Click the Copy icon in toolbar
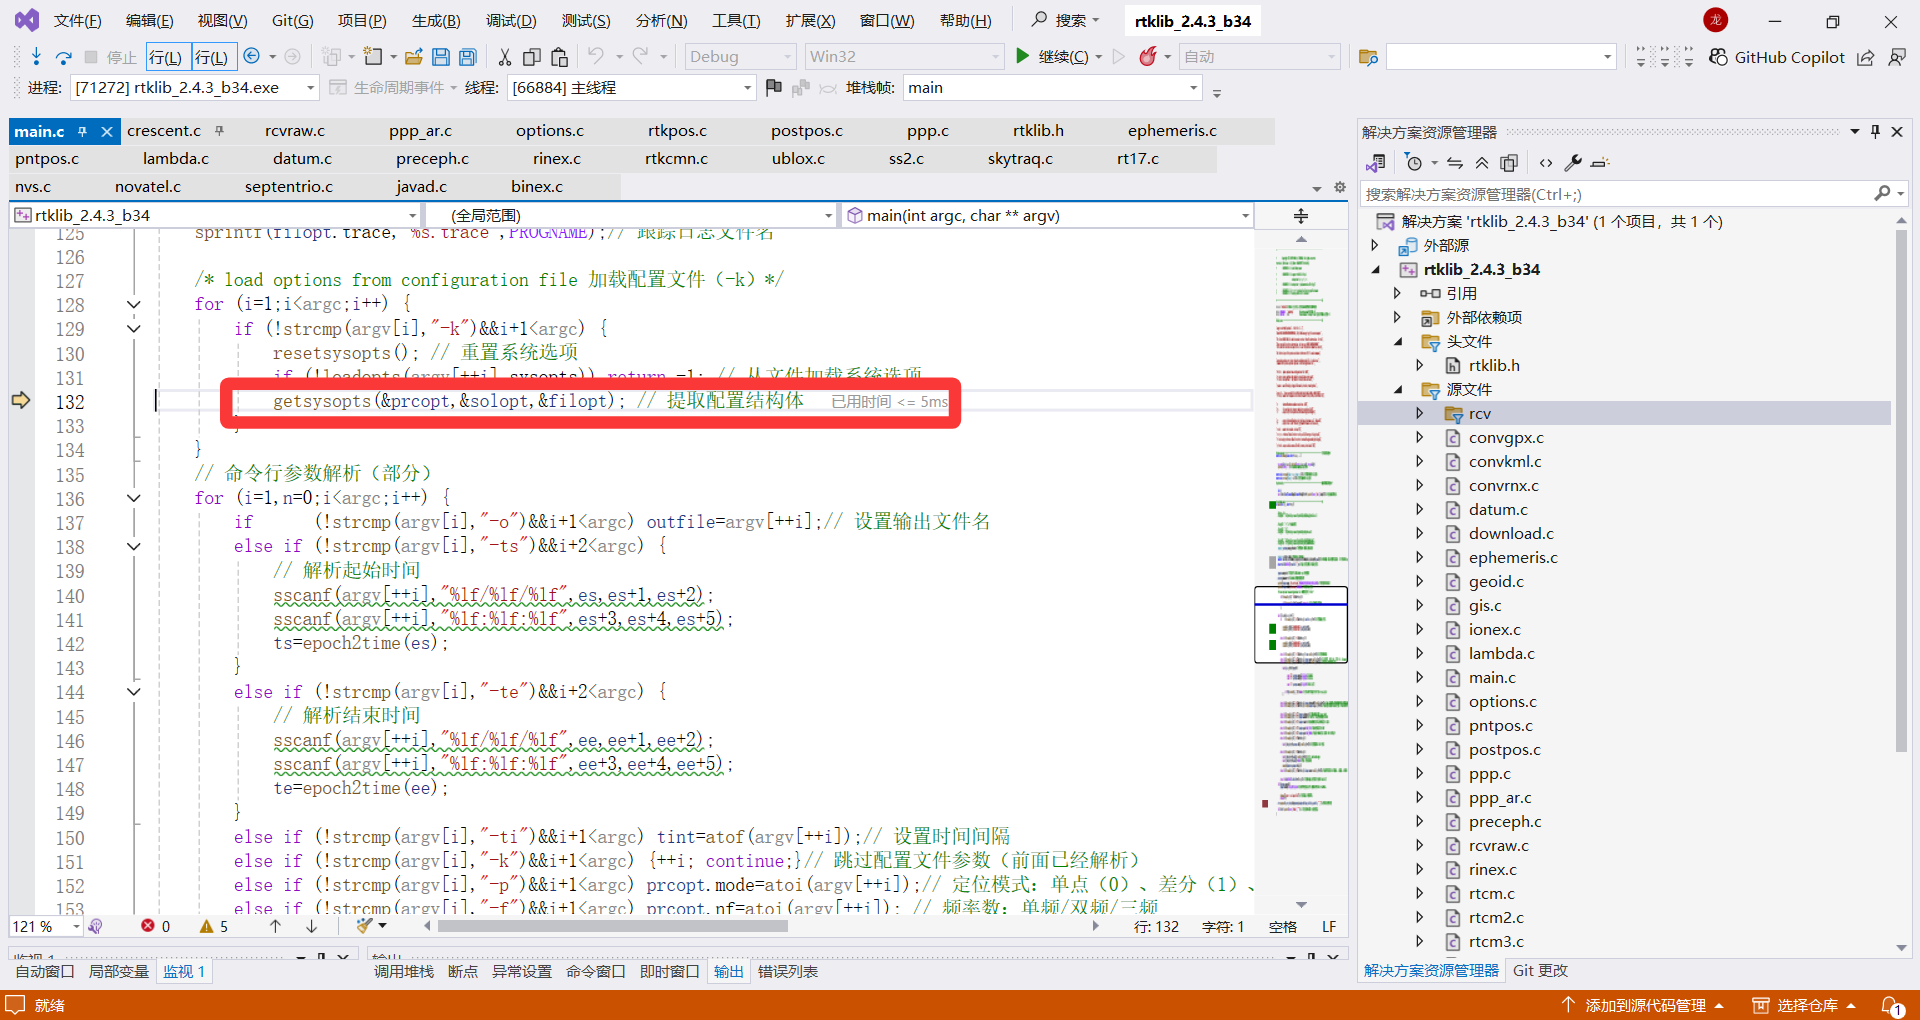This screenshot has height=1020, width=1920. [x=532, y=57]
